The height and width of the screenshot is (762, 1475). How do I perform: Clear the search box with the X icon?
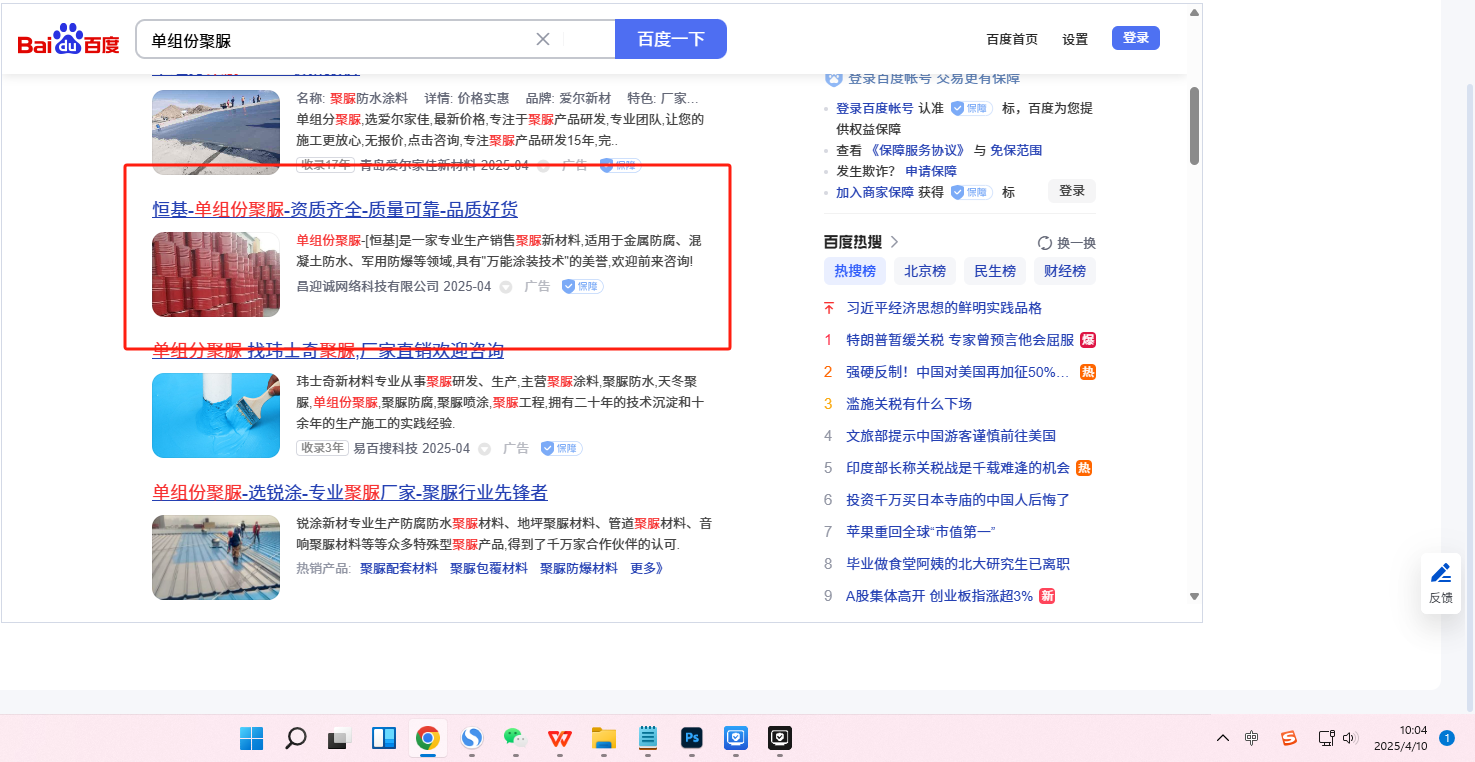543,39
